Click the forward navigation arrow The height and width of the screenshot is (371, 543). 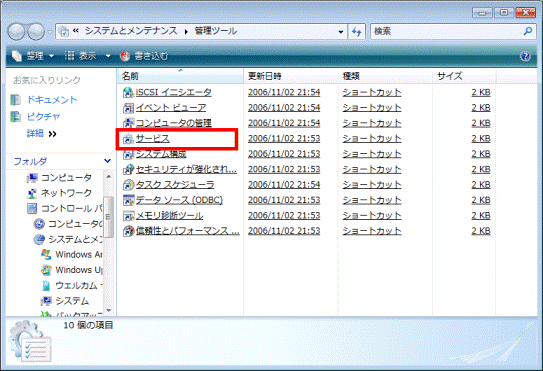36,32
